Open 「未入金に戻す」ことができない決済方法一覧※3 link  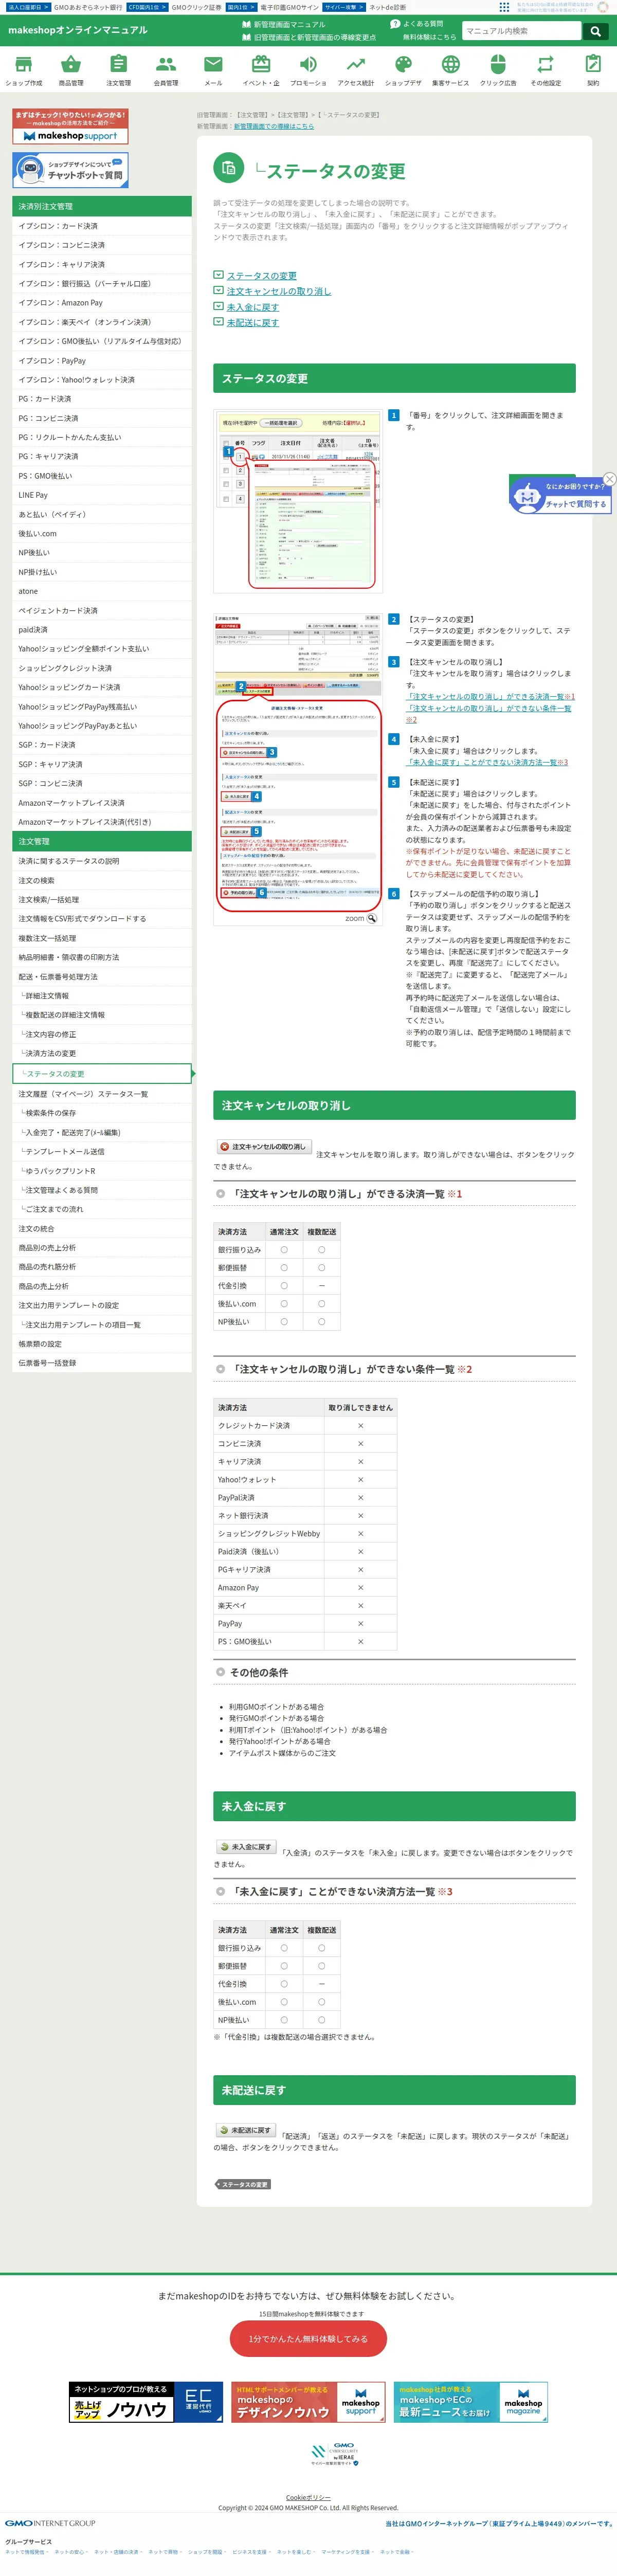(x=486, y=762)
